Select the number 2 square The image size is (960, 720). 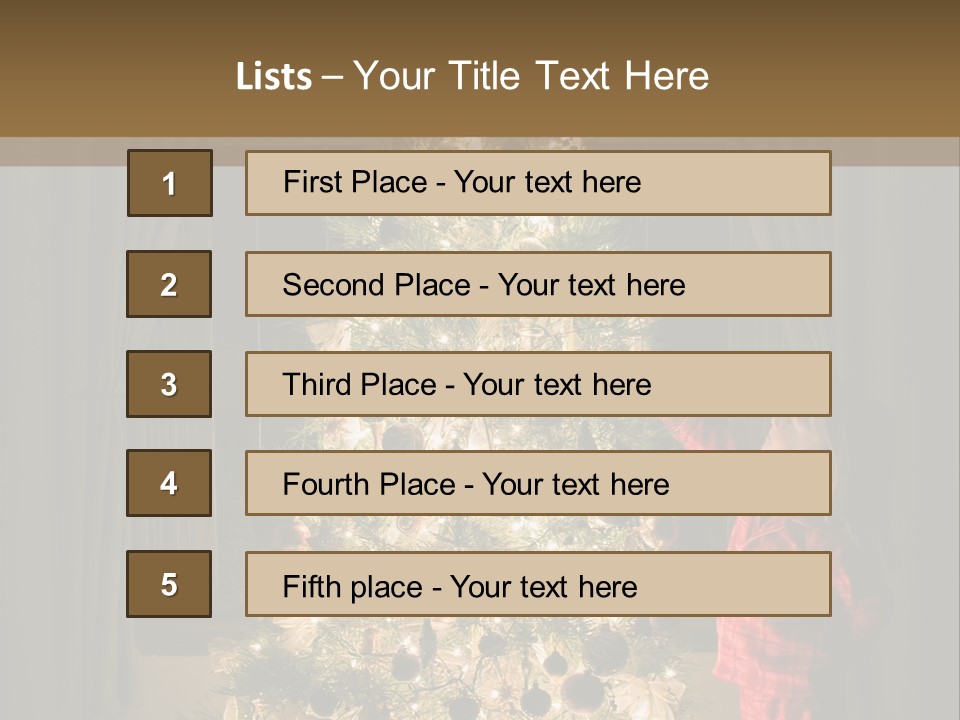point(169,284)
